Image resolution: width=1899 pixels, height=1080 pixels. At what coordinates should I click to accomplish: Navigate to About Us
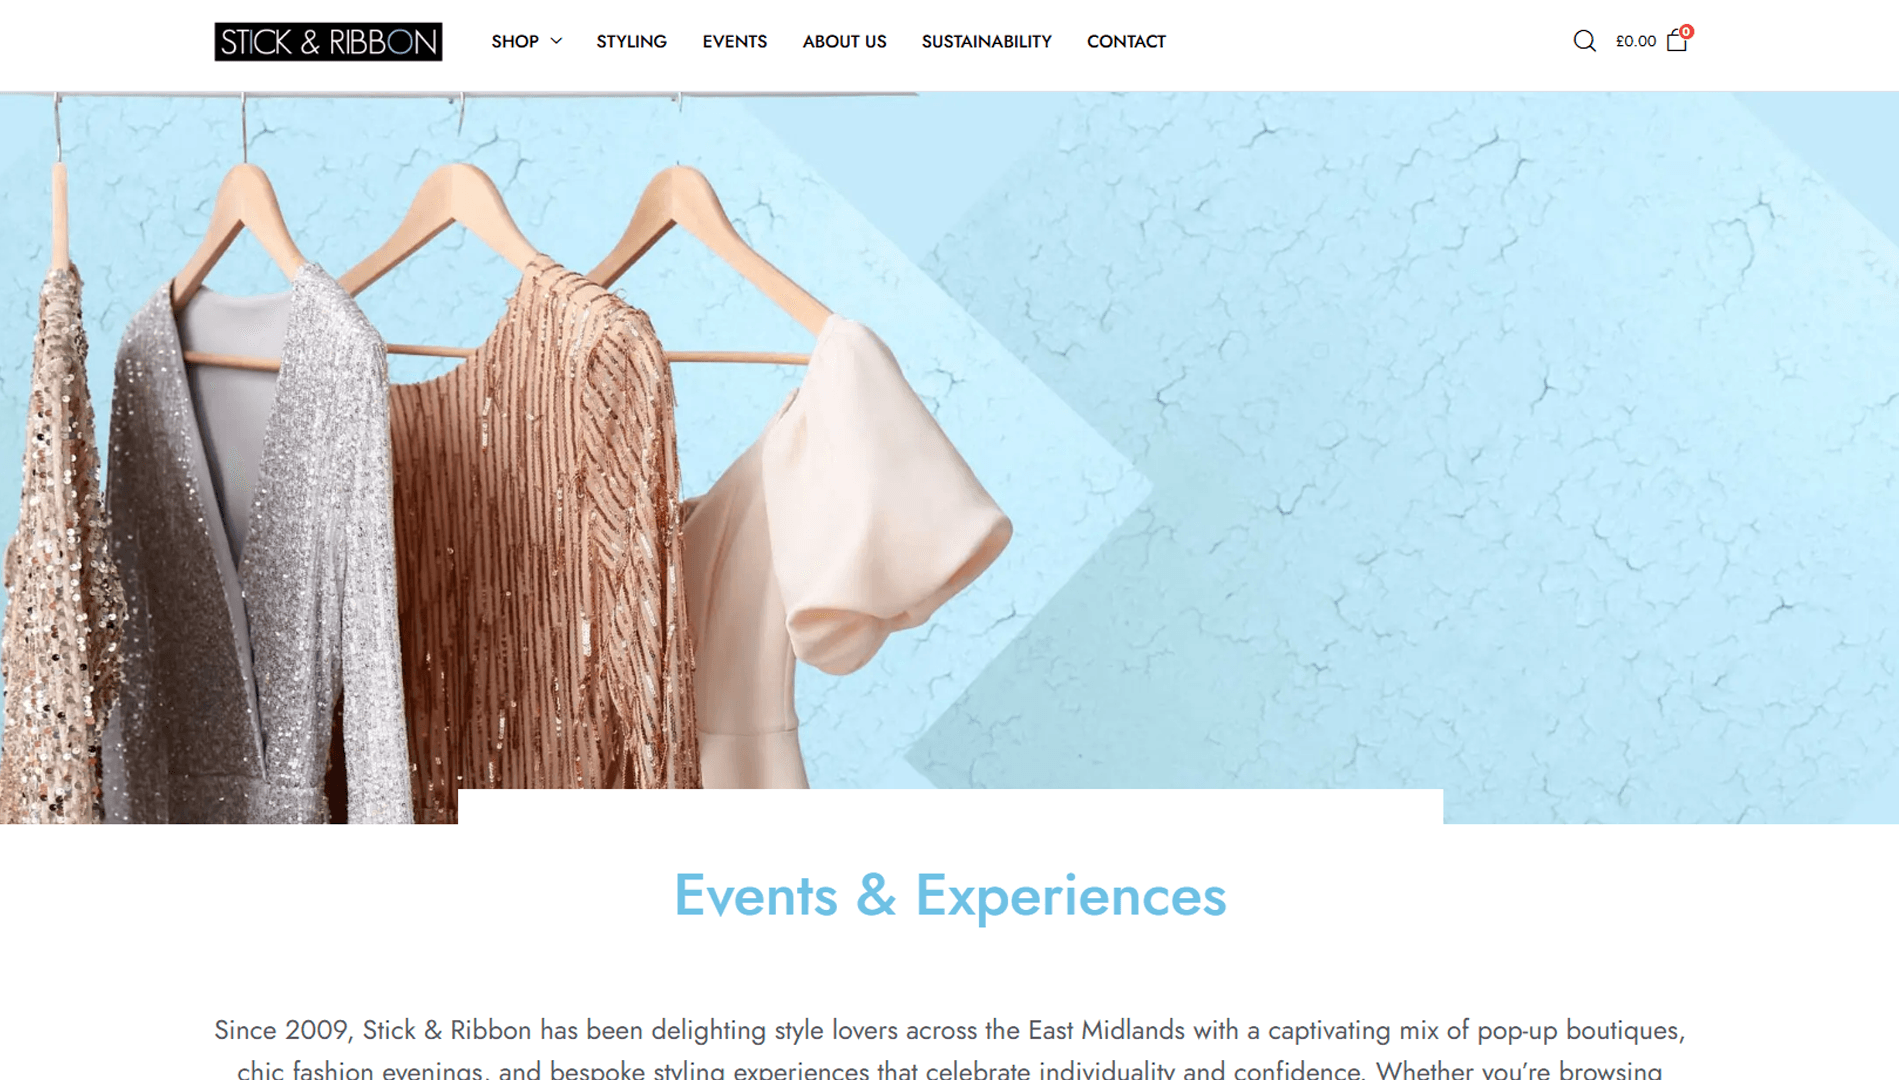tap(844, 41)
